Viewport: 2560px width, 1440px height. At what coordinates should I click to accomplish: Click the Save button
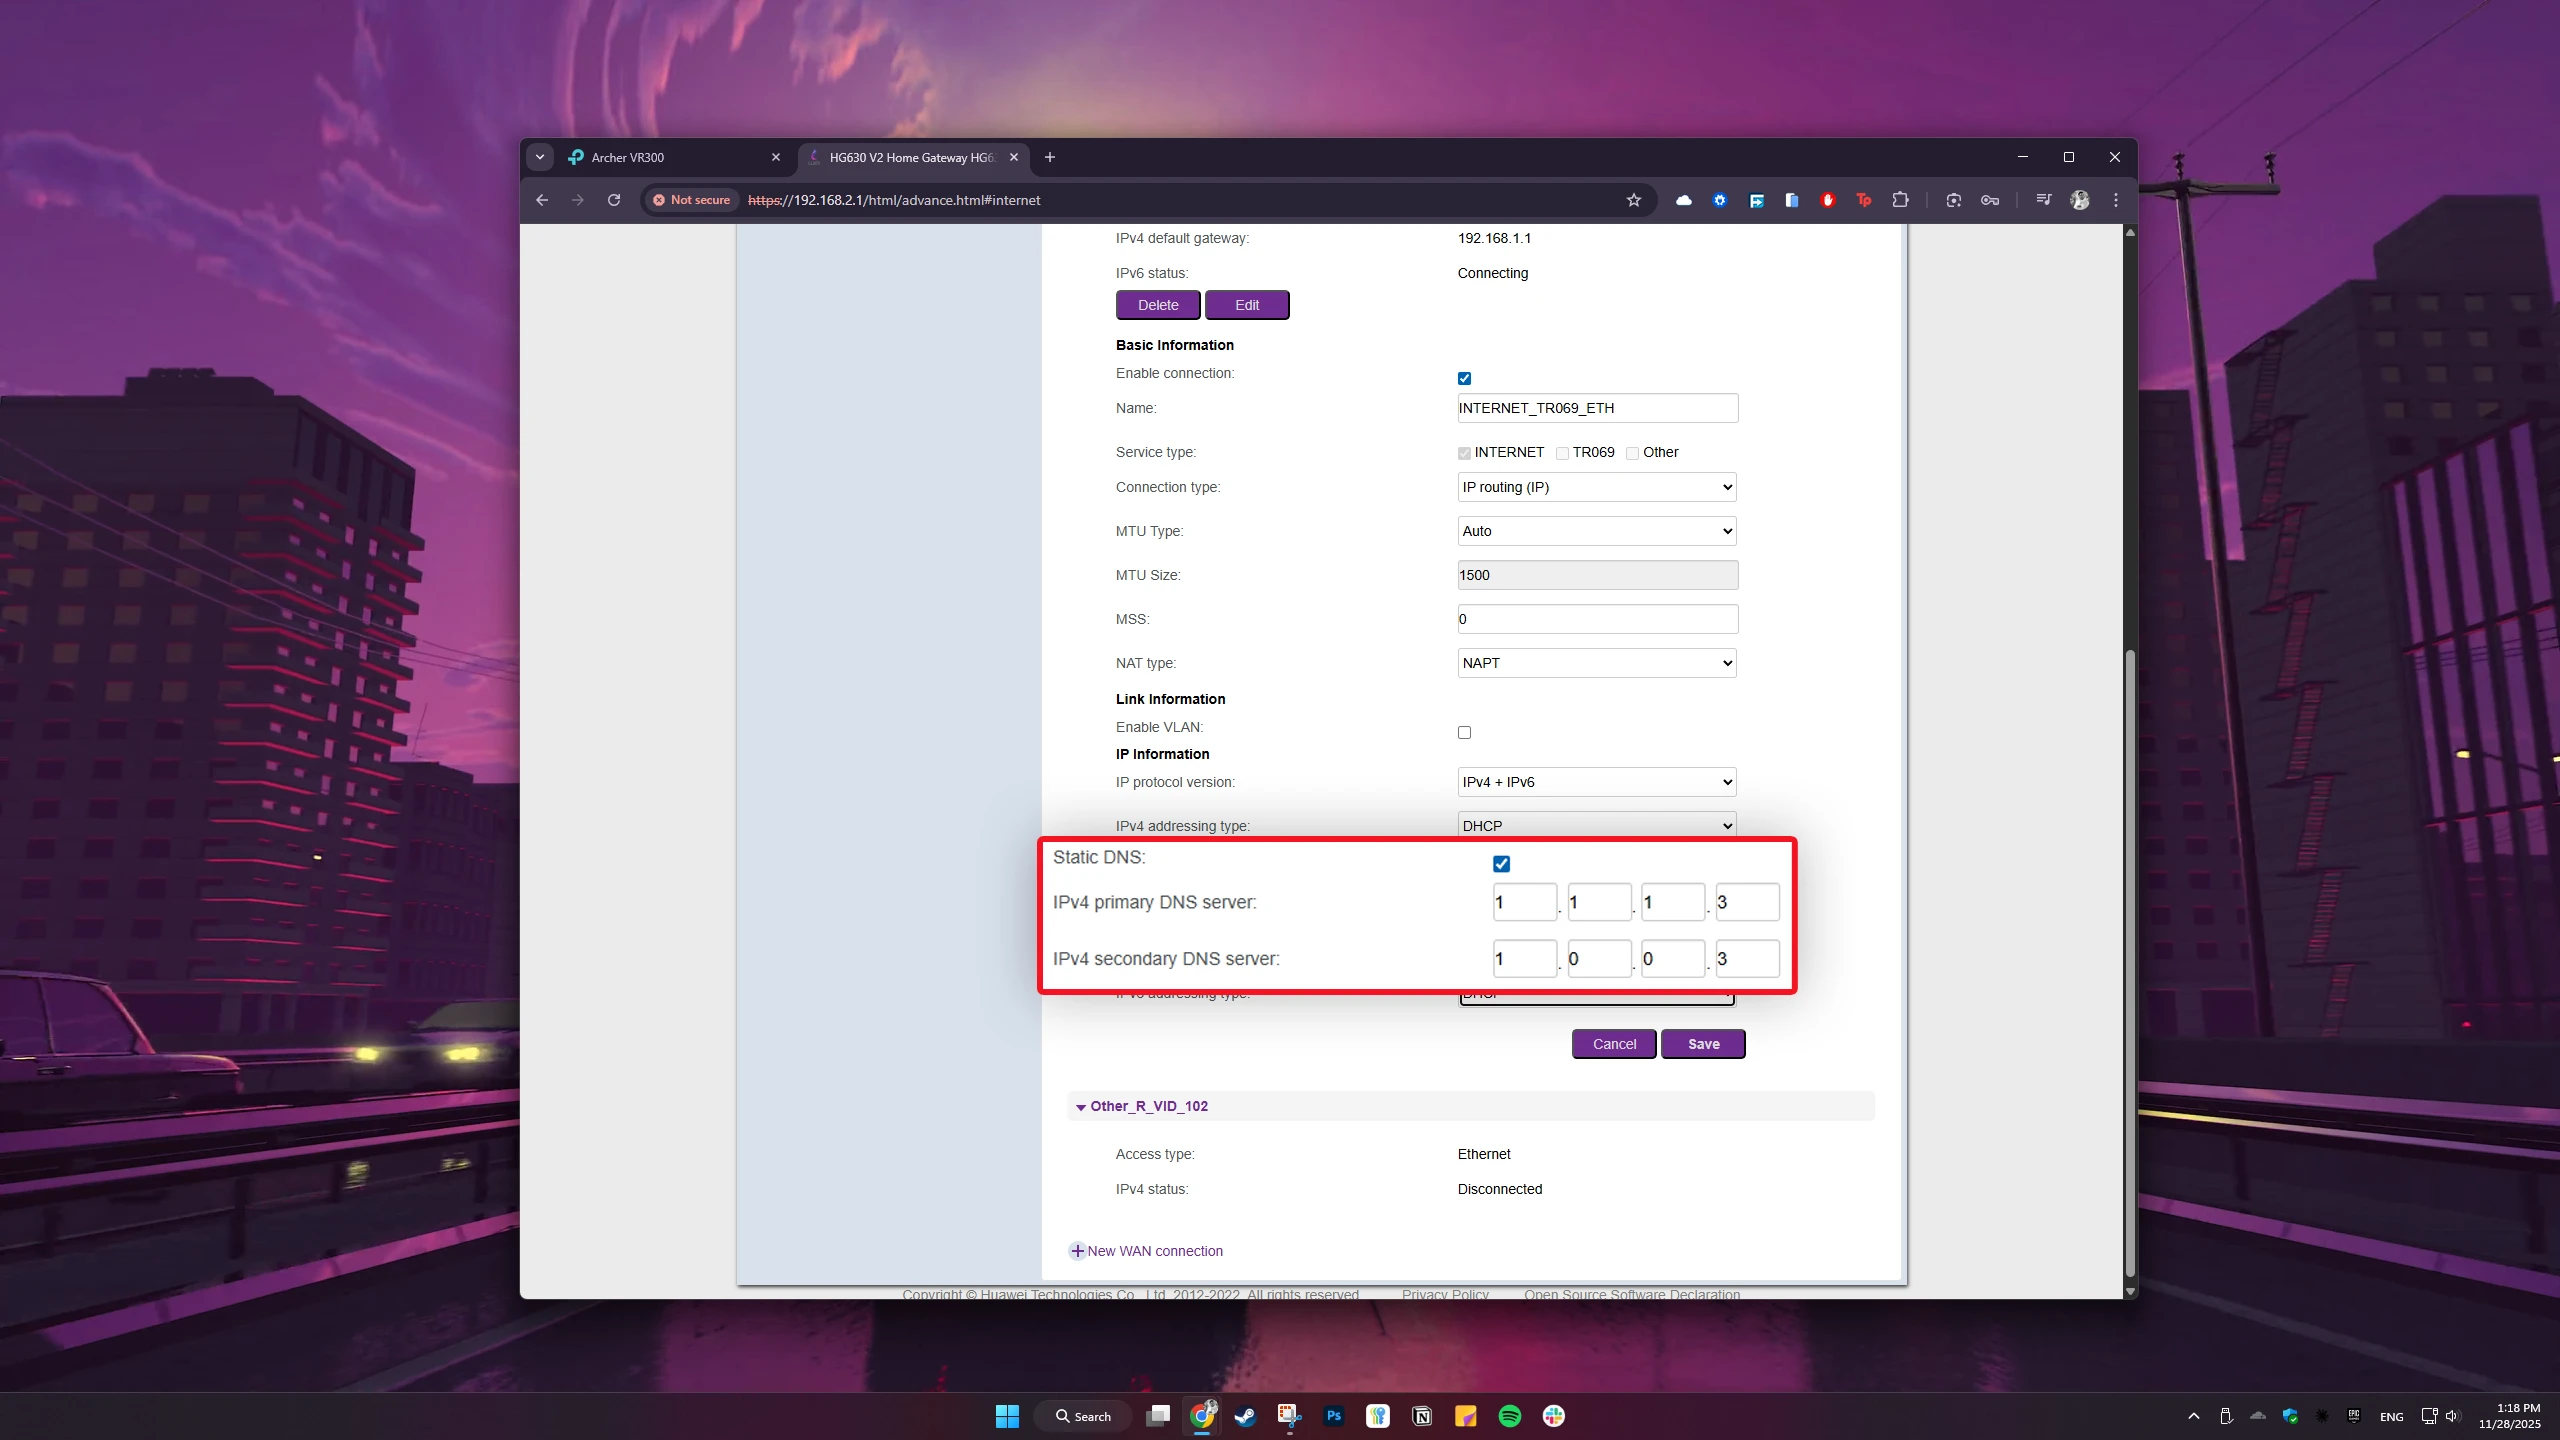pos(1703,1044)
